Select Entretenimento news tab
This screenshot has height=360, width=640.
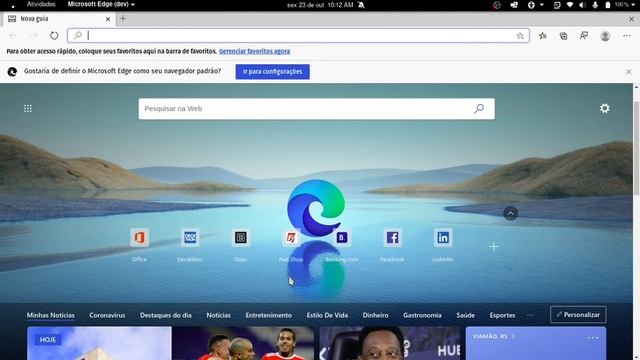pyautogui.click(x=269, y=315)
